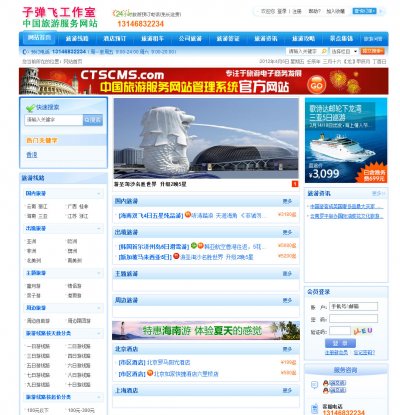Click the red slide number indicator
Screen dimensions: 400x415
point(295,184)
